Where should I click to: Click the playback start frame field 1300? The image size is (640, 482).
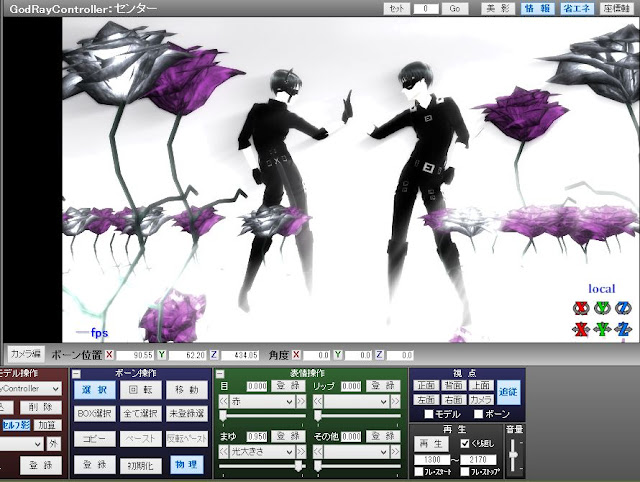coord(432,460)
